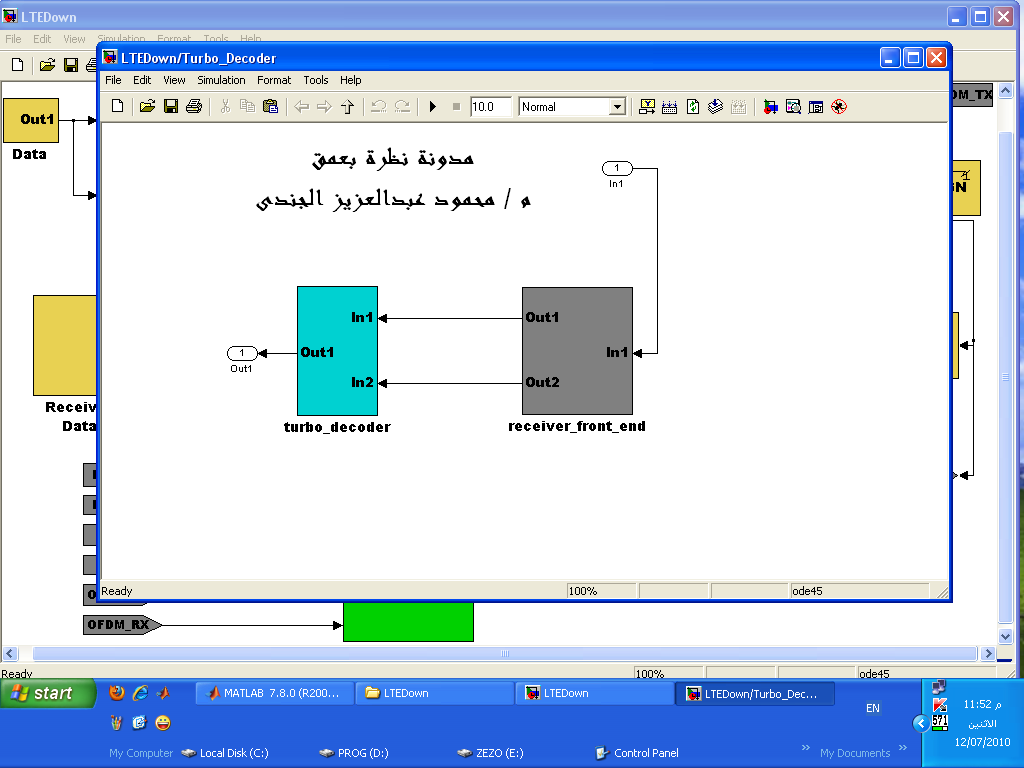Switch to MATLAB 7.8.0 taskbar button
This screenshot has width=1024, height=768.
(x=275, y=693)
